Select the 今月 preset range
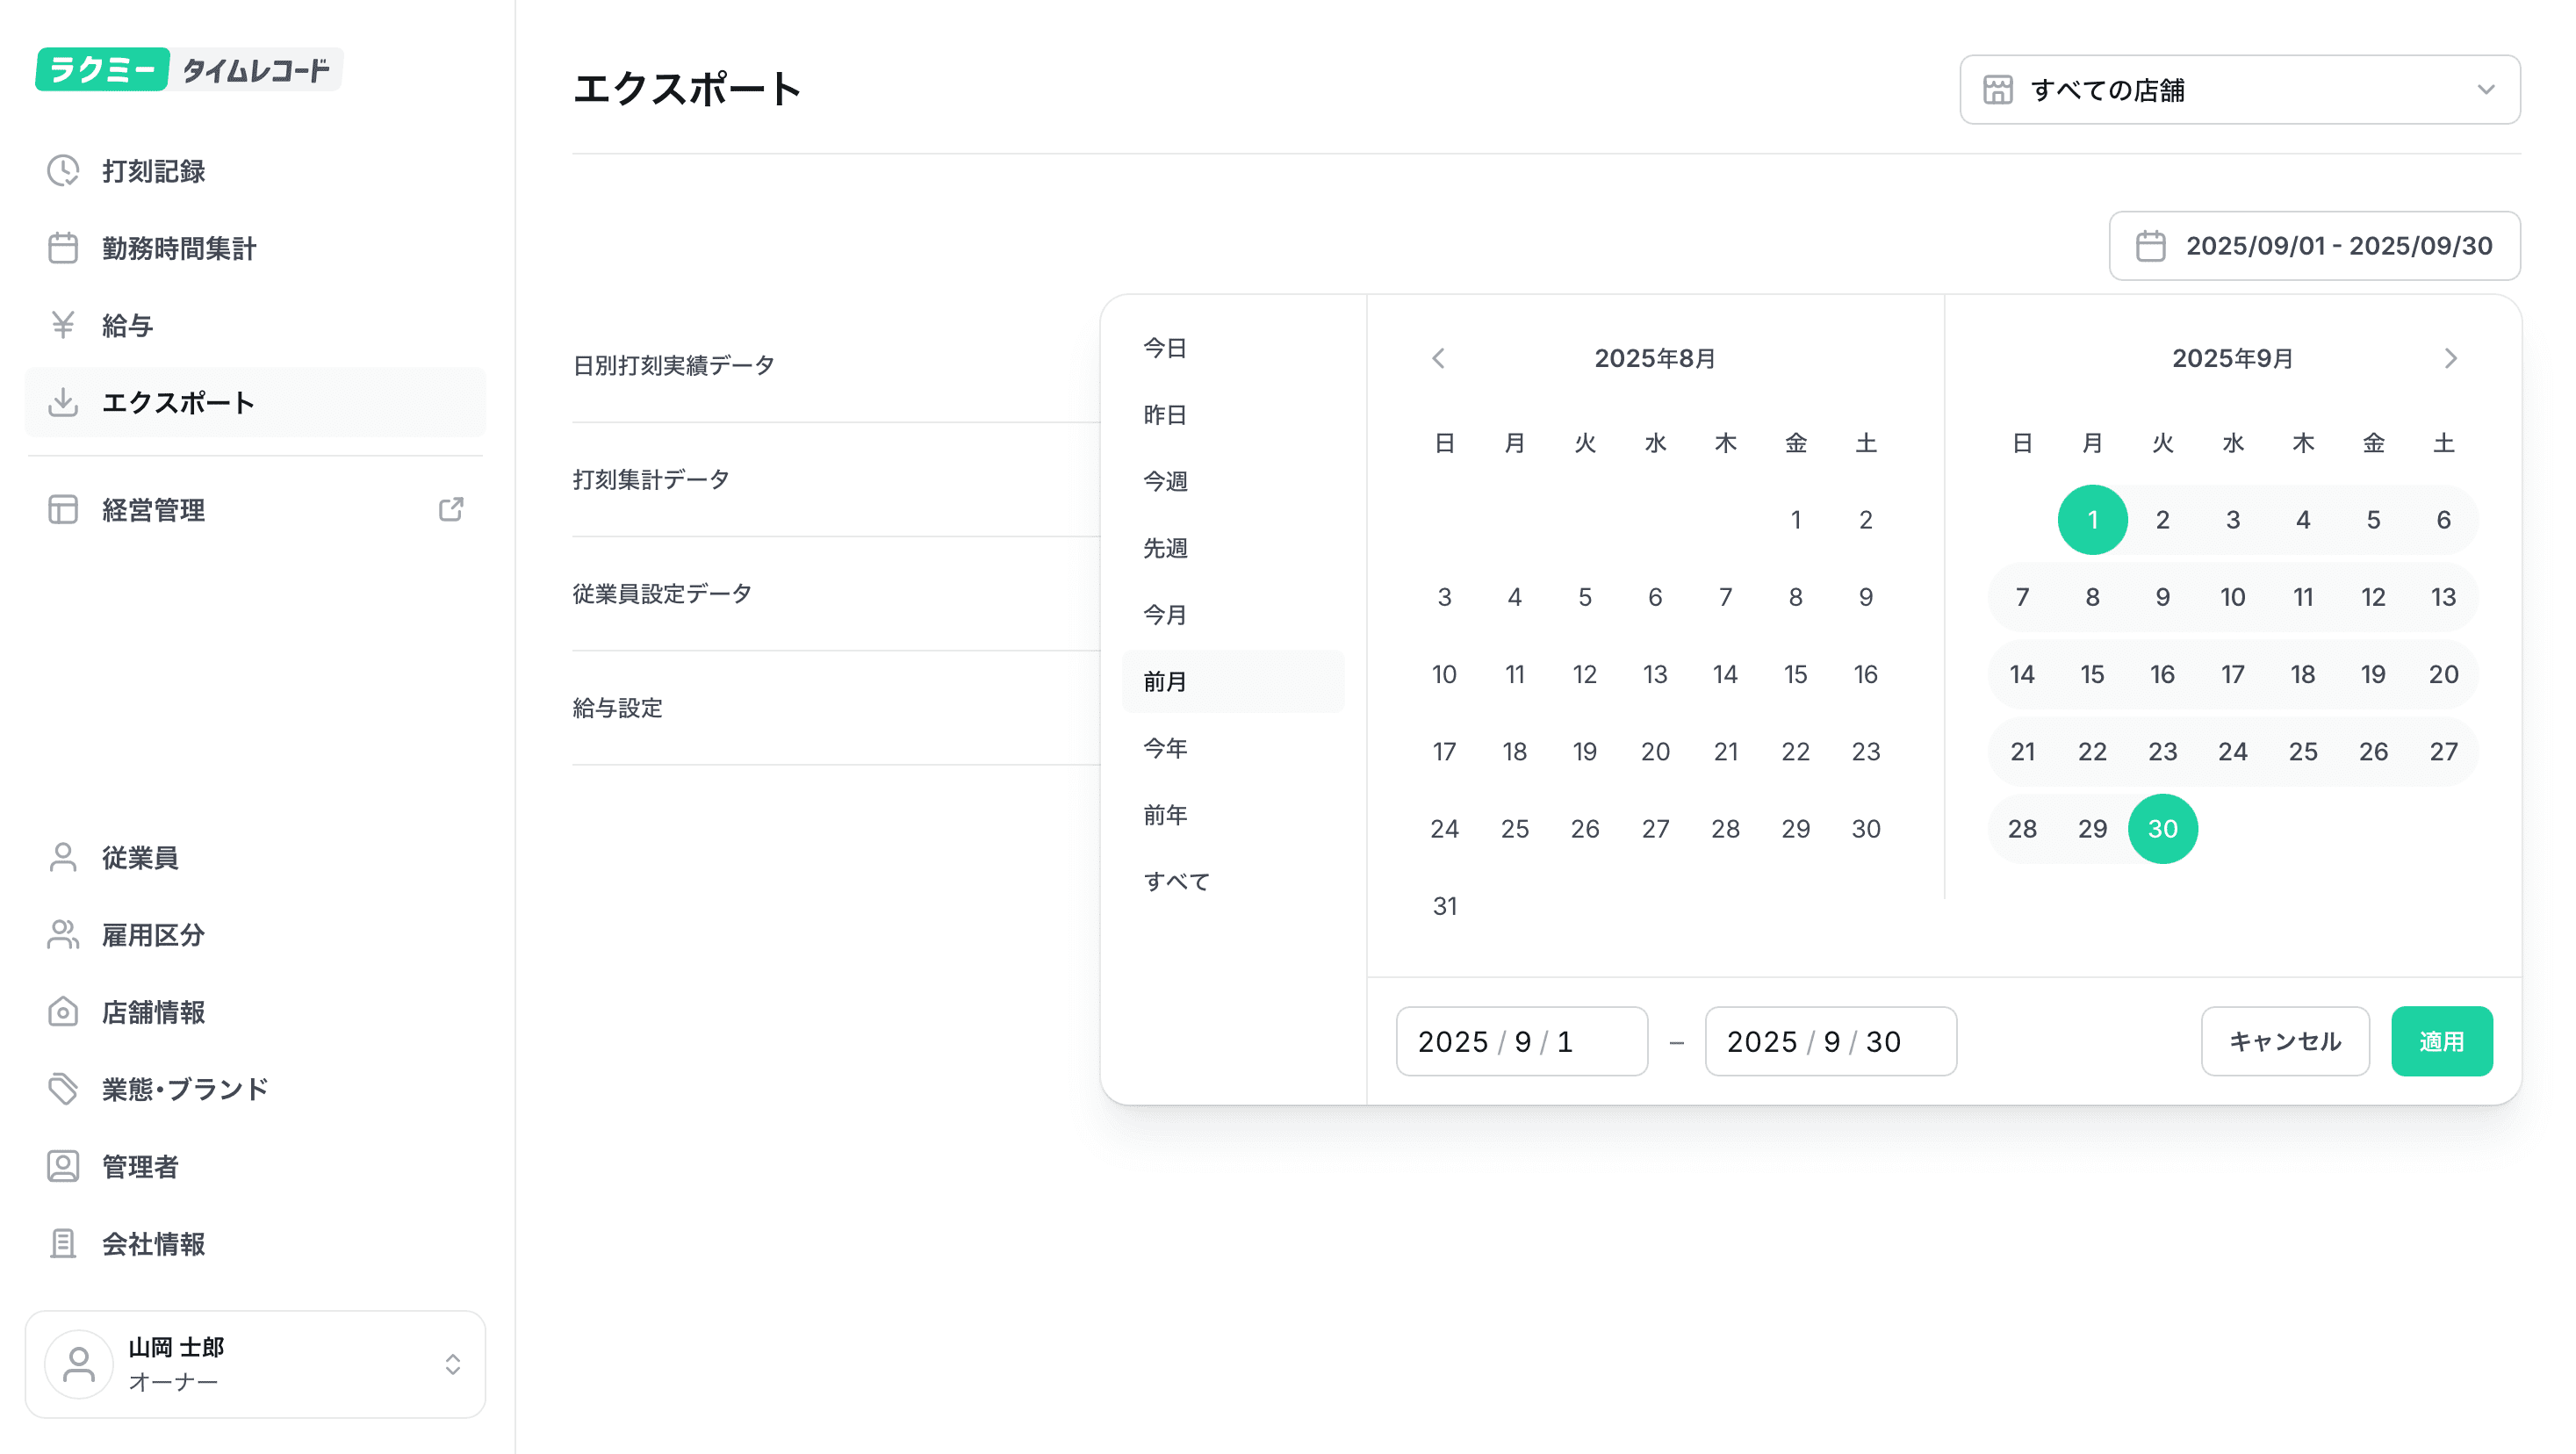The height and width of the screenshot is (1454, 2576). (1165, 615)
